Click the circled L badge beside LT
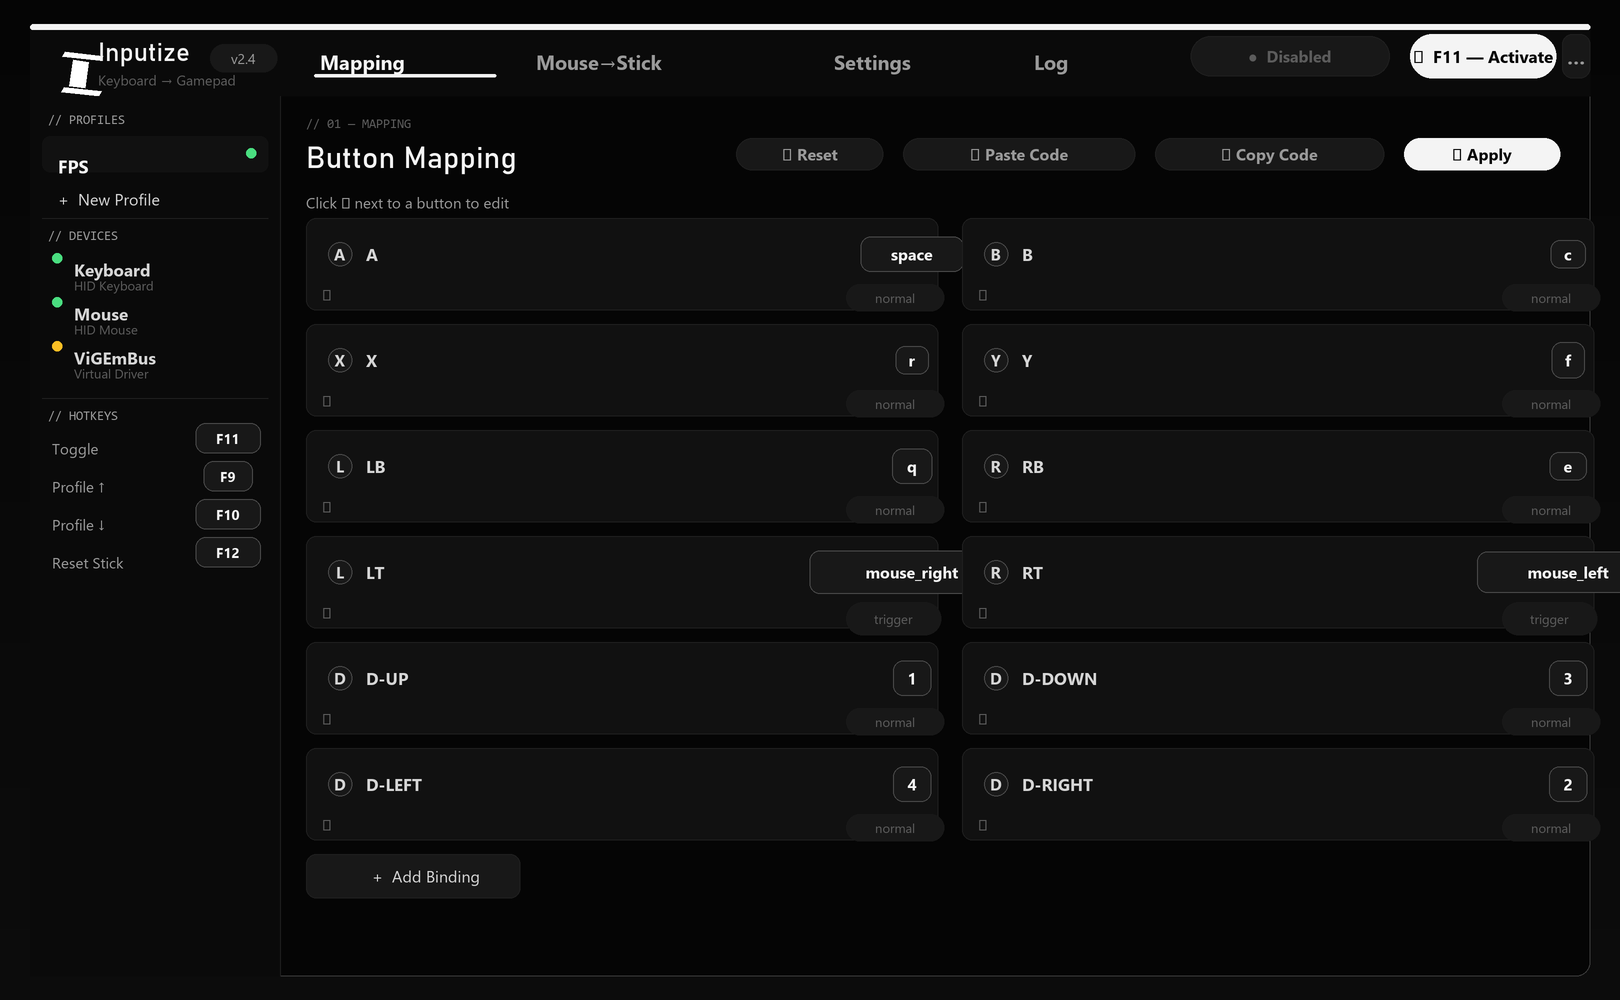The image size is (1620, 1000). click(340, 573)
